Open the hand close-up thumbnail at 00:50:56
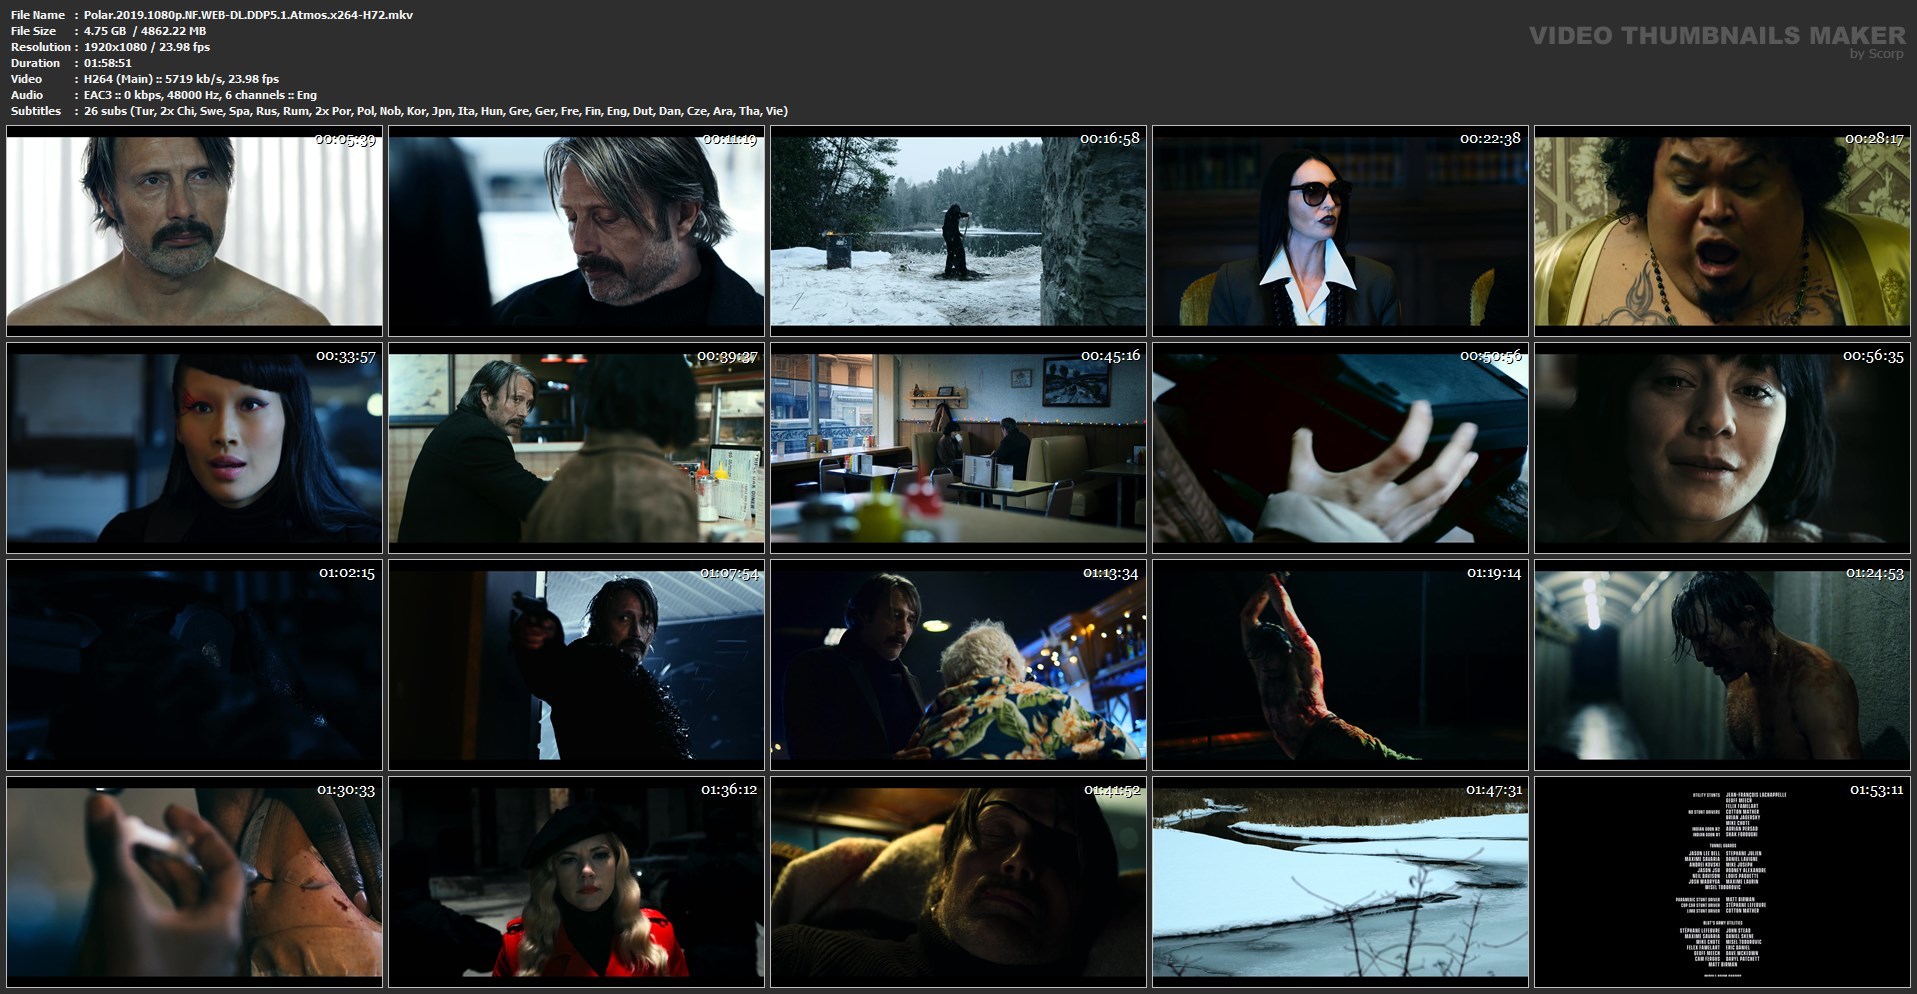1917x994 pixels. point(1340,448)
